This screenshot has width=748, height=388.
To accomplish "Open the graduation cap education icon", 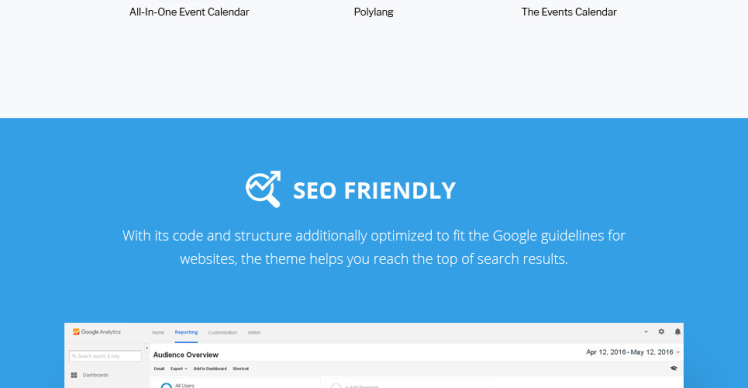I will 674,368.
